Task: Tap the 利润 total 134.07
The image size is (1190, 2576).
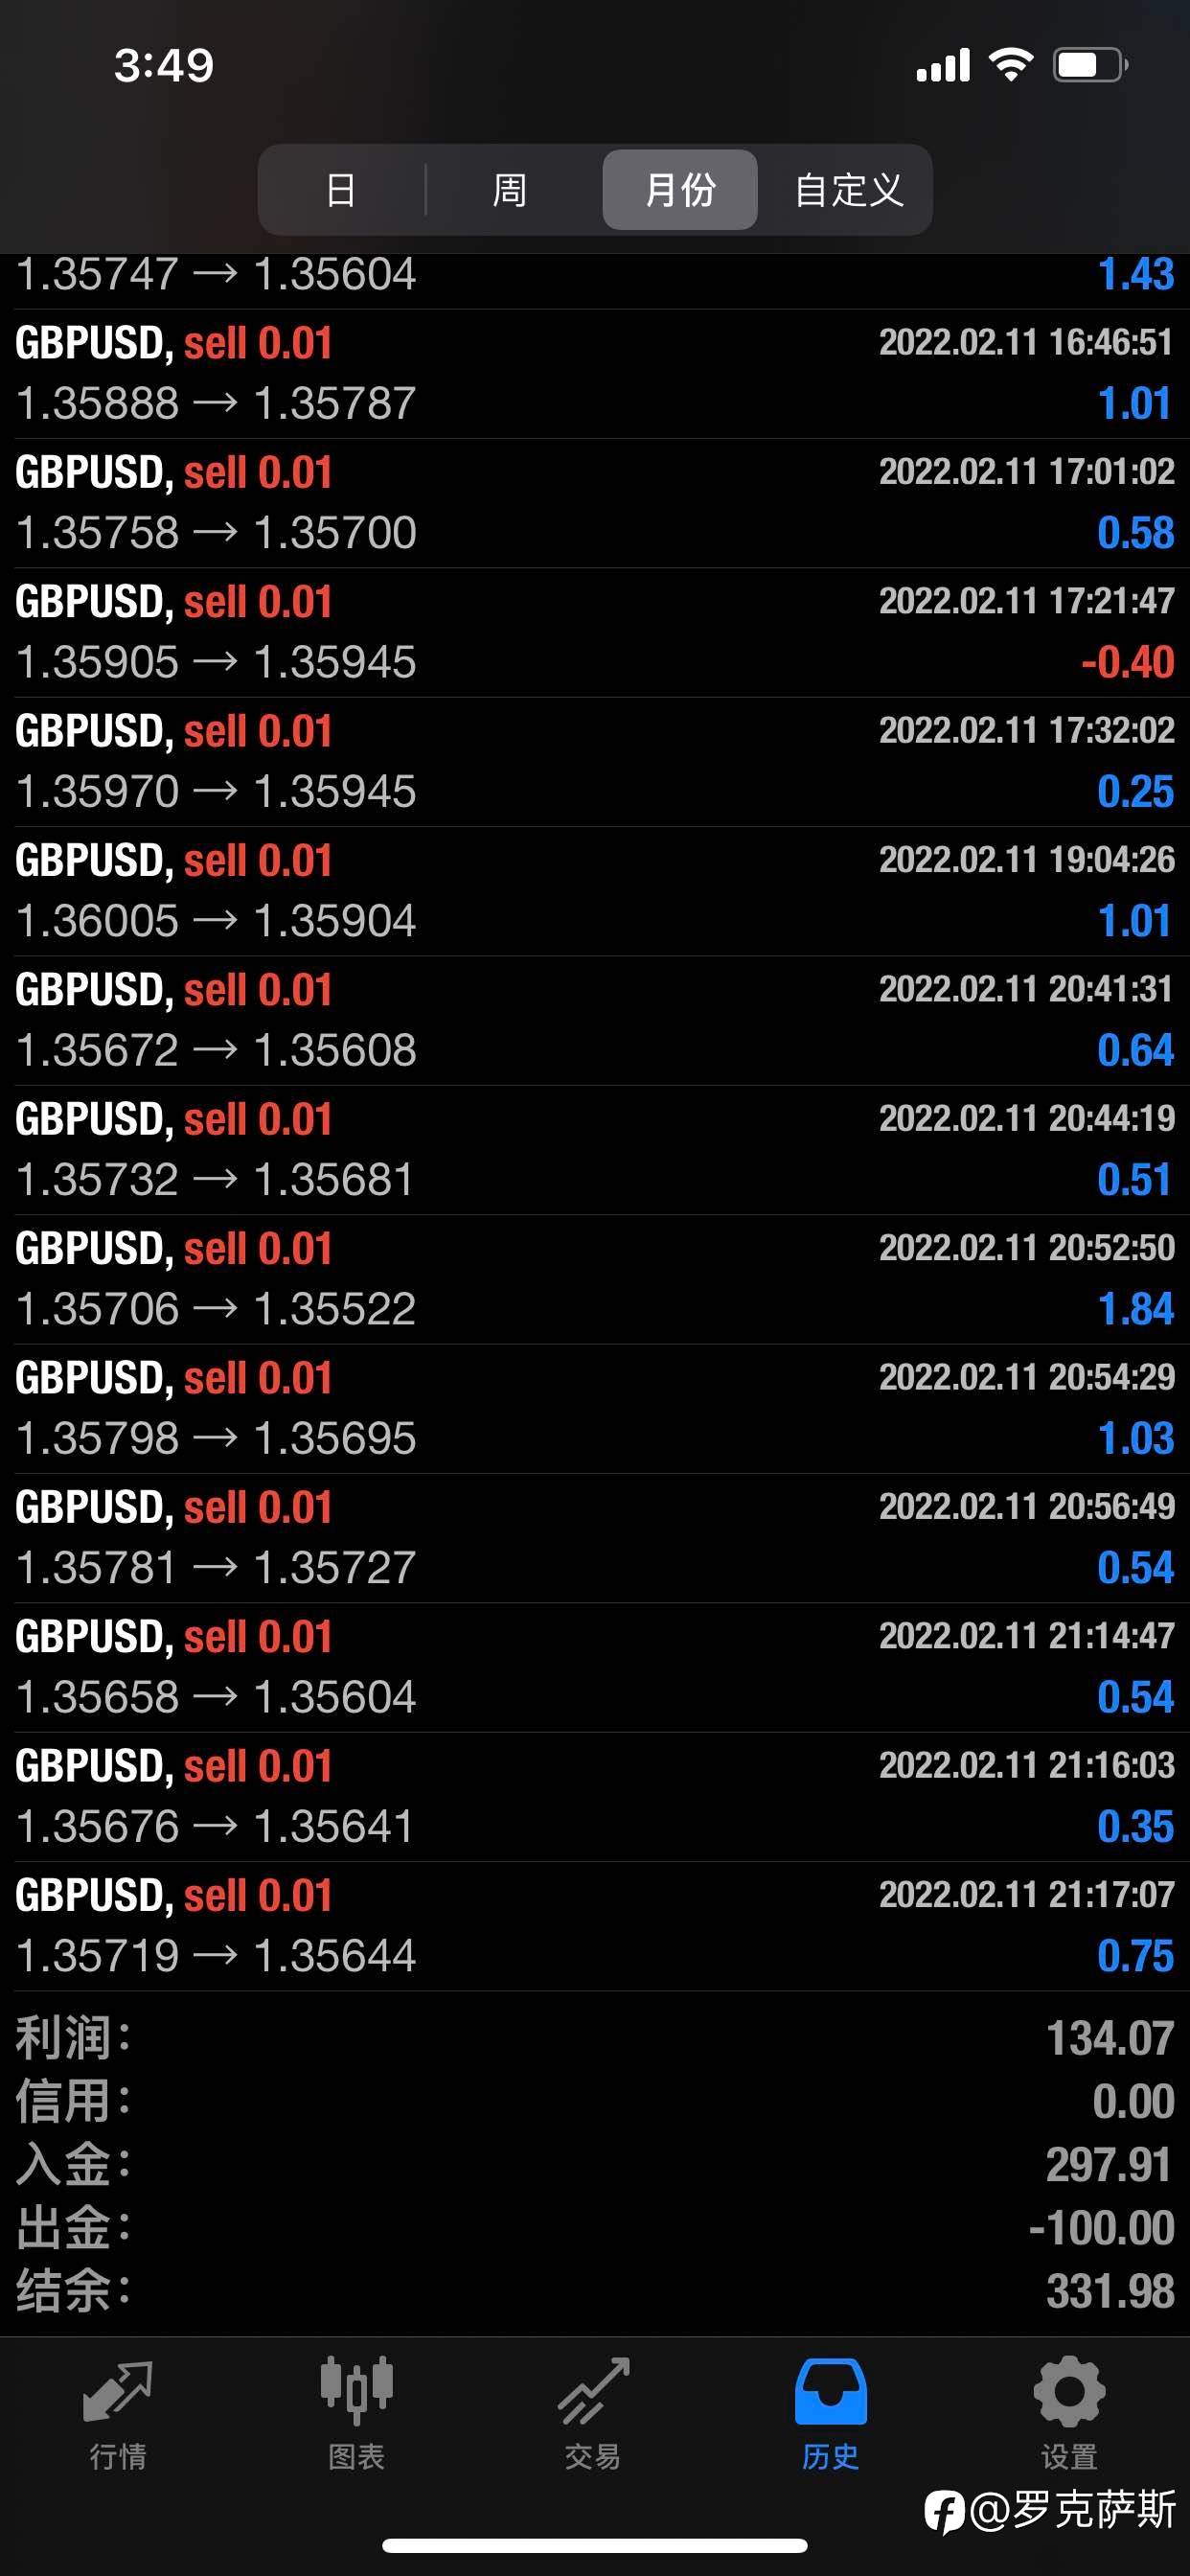Action: [1110, 2038]
